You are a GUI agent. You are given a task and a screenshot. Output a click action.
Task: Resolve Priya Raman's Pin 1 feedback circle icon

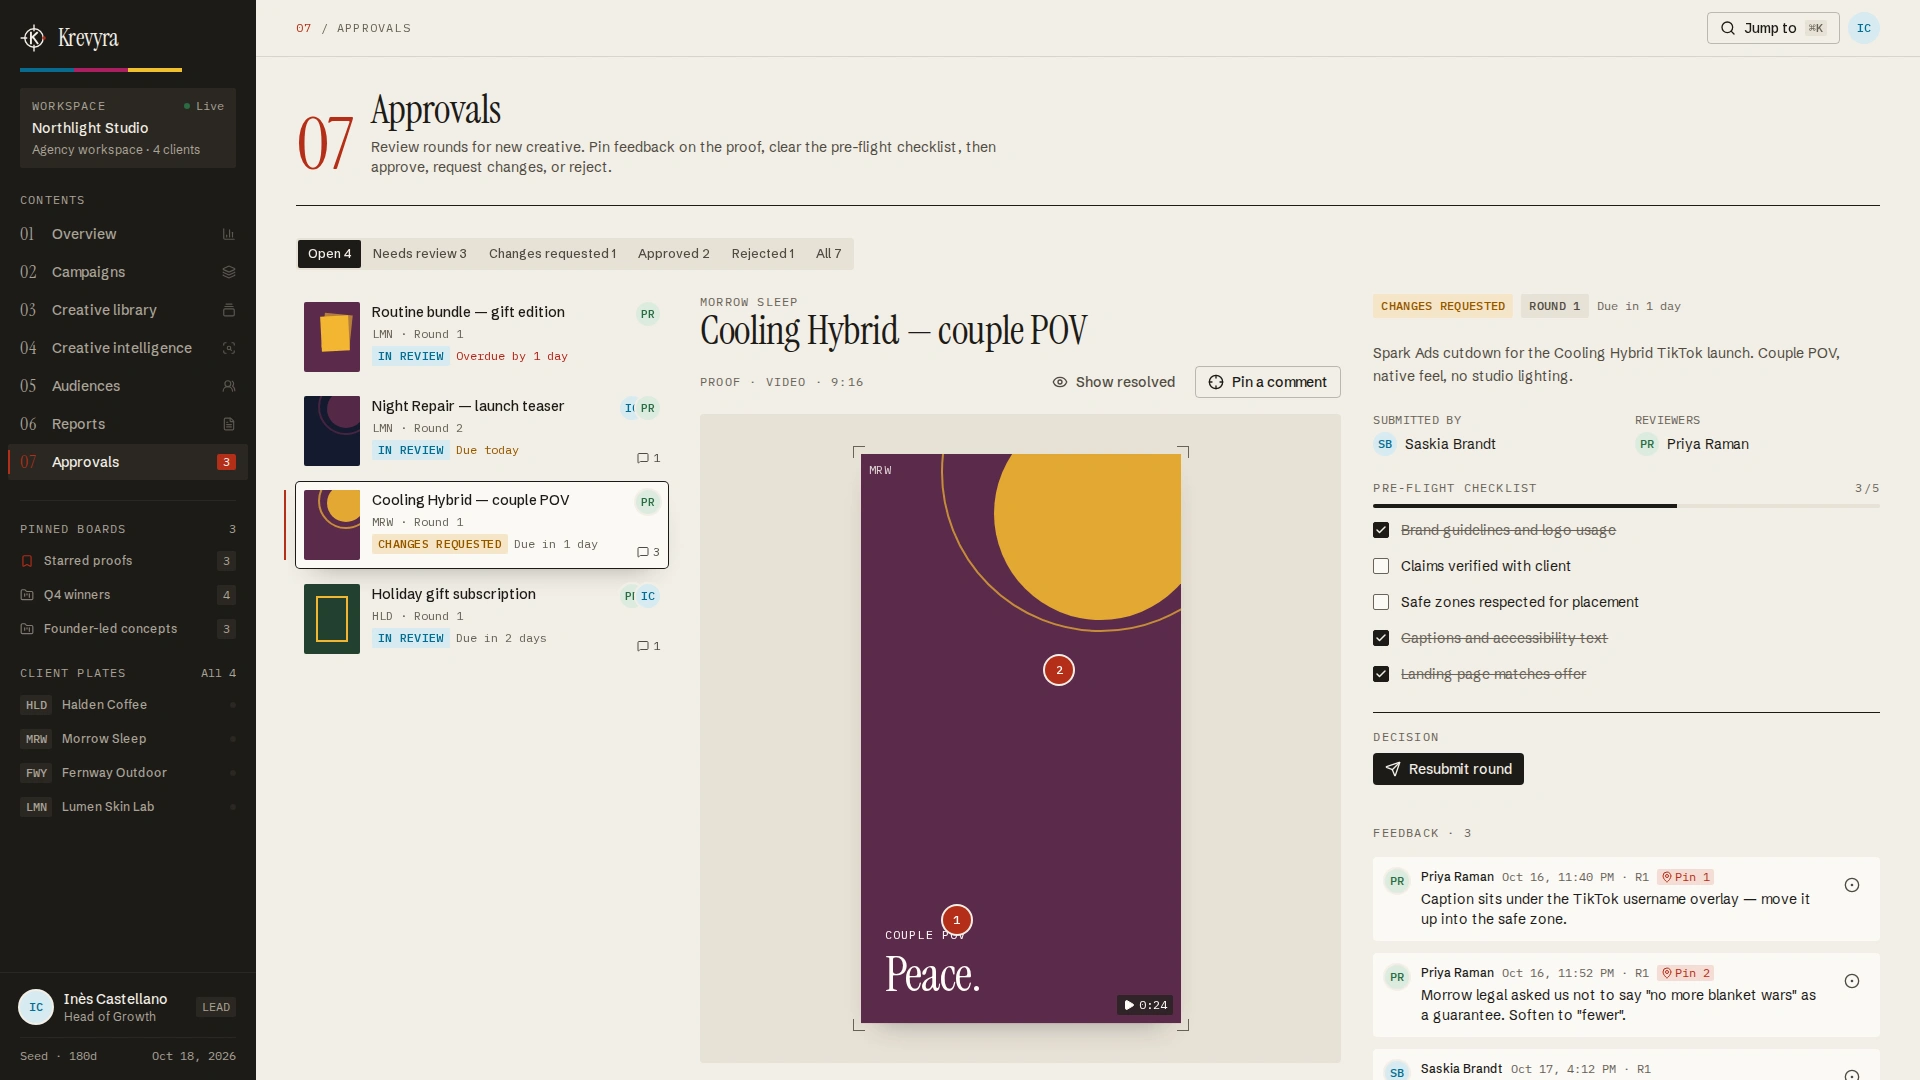1852,885
